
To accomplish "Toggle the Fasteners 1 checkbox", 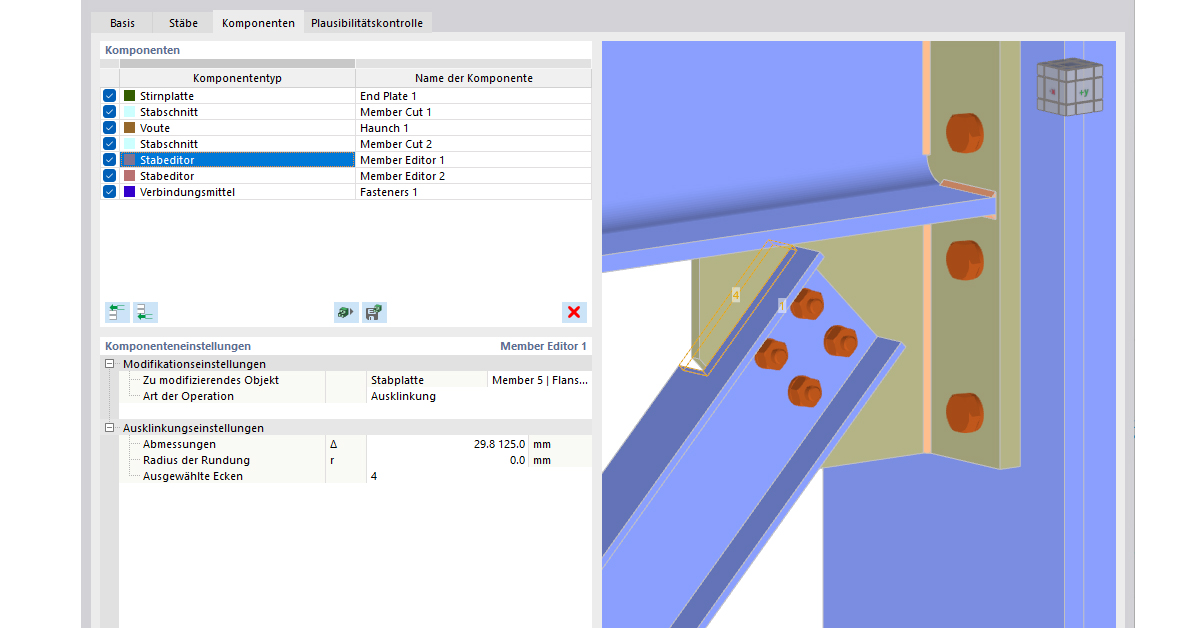I will point(110,192).
